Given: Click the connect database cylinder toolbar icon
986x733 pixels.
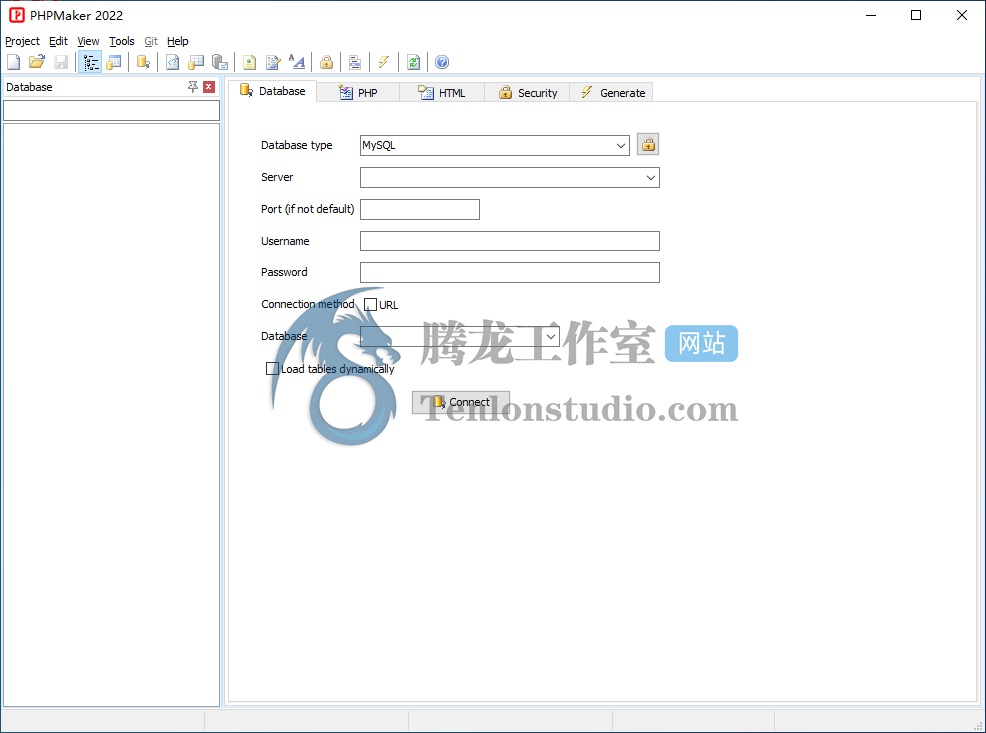Looking at the screenshot, I should [x=143, y=62].
